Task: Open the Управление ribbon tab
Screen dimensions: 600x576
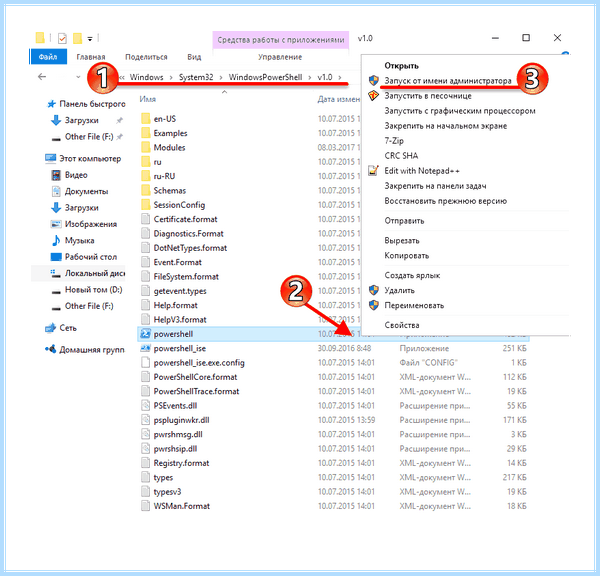Action: coord(280,57)
